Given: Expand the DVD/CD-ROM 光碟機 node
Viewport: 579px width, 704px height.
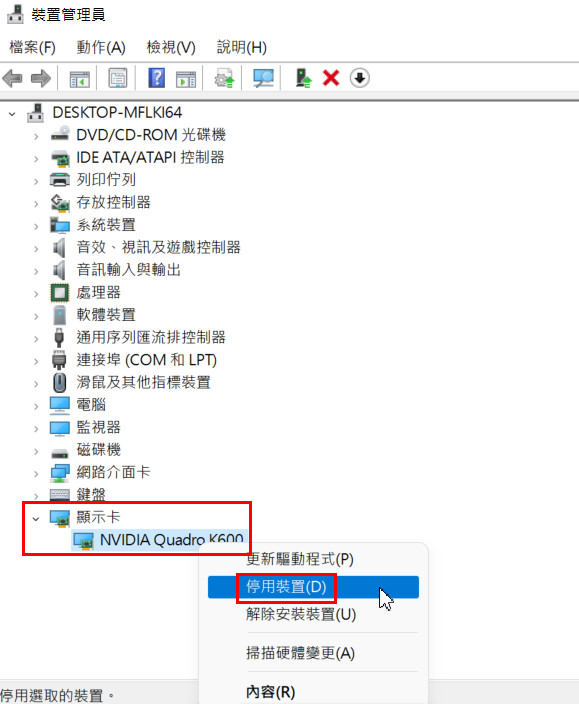Looking at the screenshot, I should tap(36, 136).
